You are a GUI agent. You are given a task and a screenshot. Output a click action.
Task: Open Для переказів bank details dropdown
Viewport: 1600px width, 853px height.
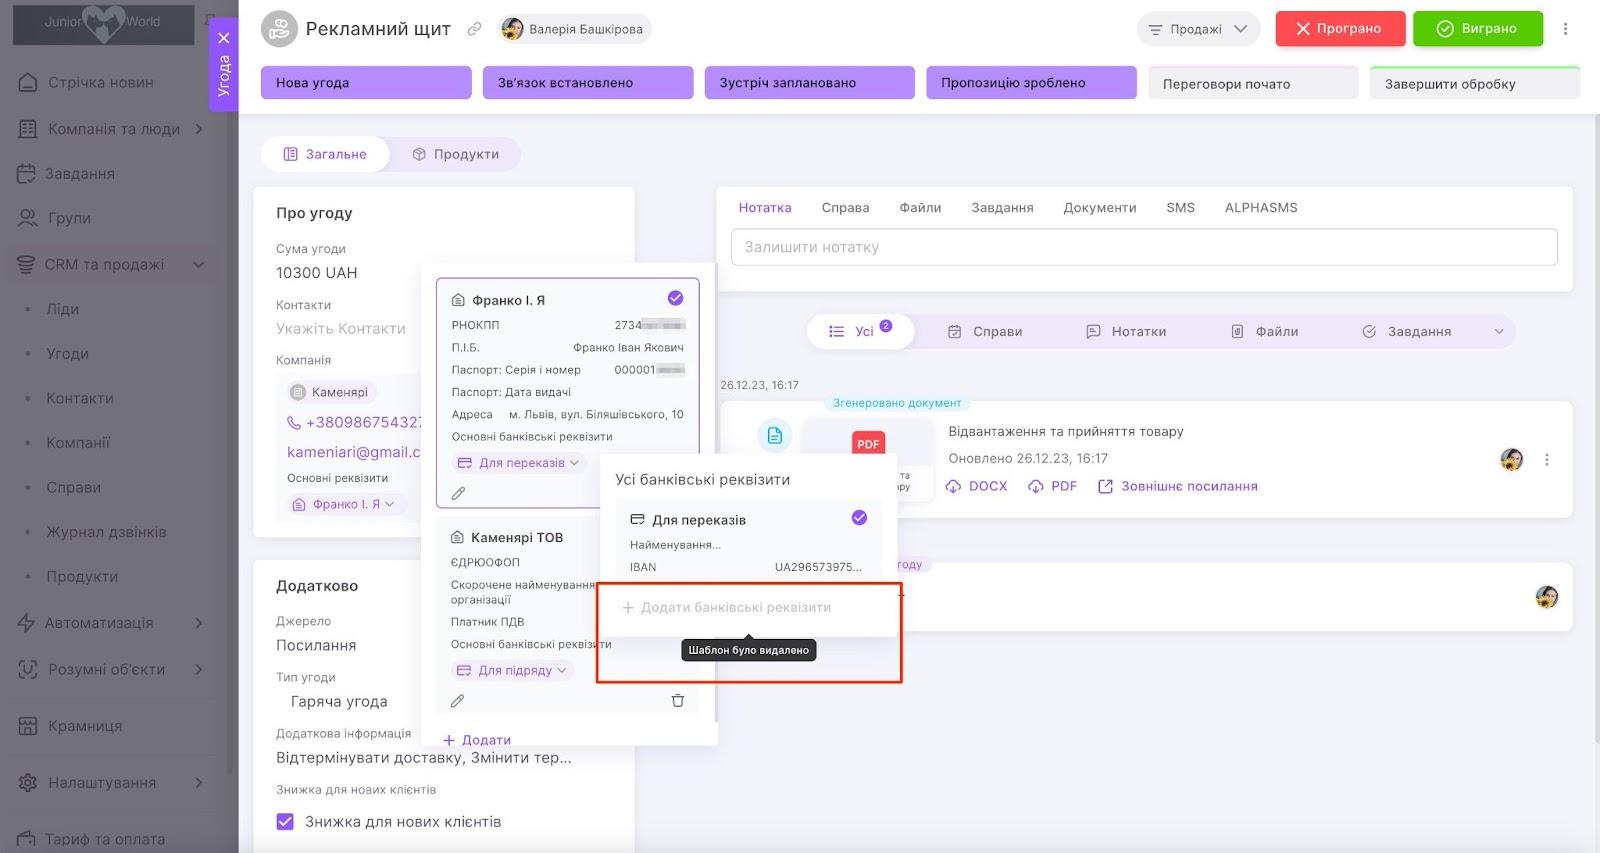(x=518, y=463)
